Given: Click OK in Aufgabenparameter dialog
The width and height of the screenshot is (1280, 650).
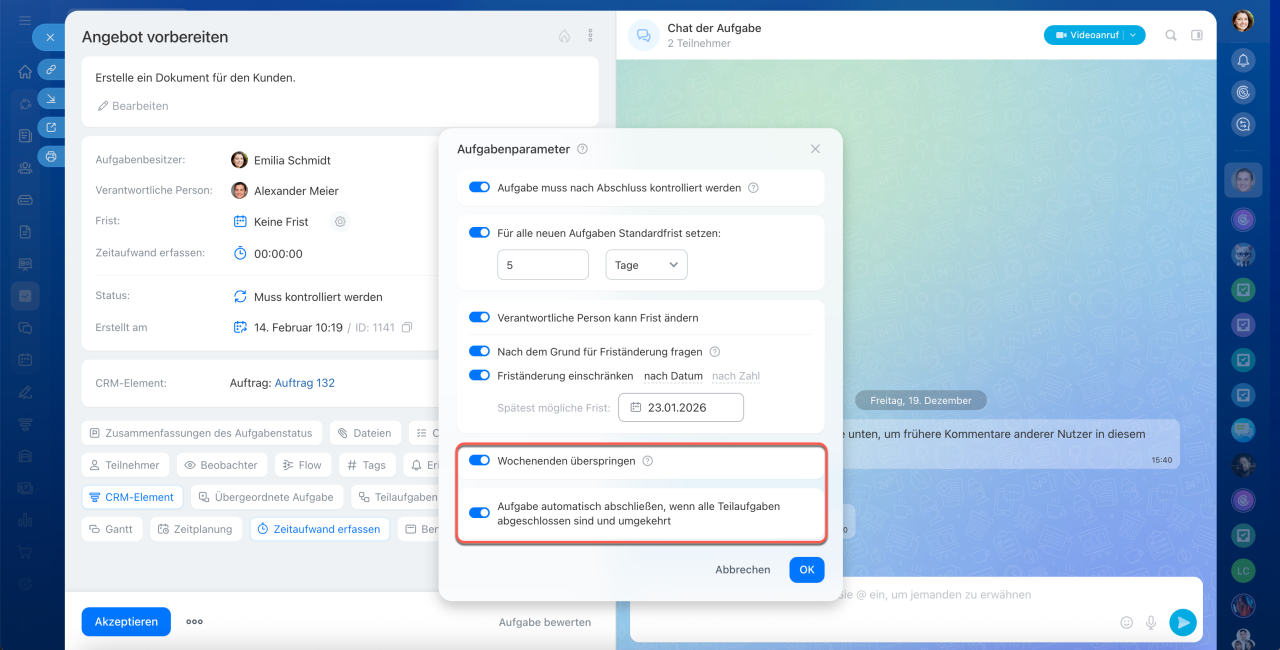Looking at the screenshot, I should pos(806,570).
